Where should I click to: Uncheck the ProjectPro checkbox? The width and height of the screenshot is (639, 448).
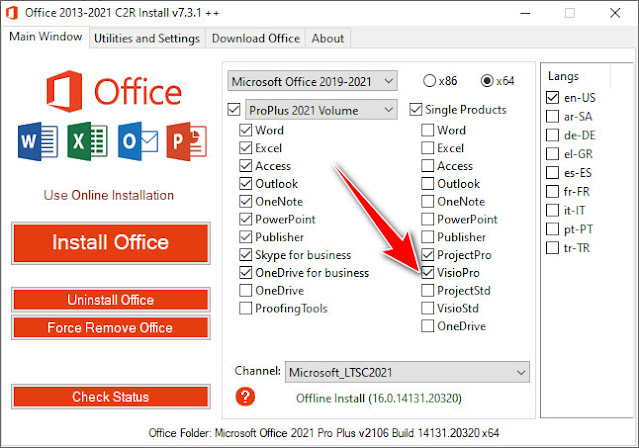(x=427, y=255)
